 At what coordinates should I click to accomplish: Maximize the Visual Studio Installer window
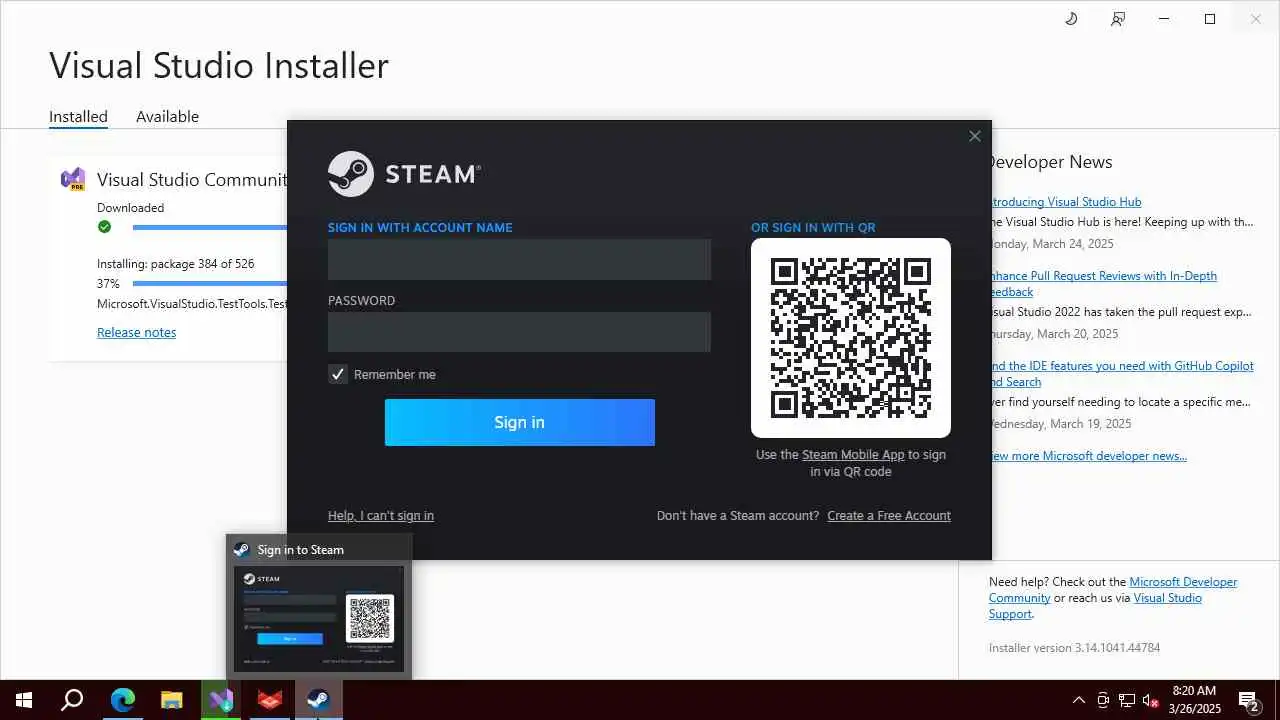coord(1210,19)
